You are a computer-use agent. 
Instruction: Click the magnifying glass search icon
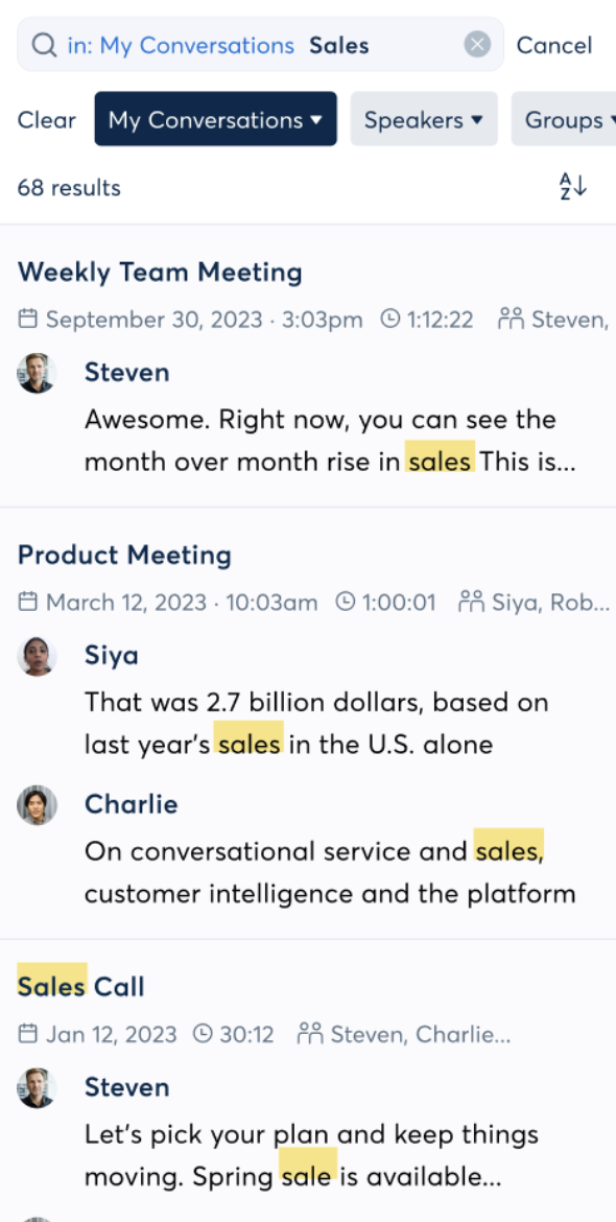[44, 45]
